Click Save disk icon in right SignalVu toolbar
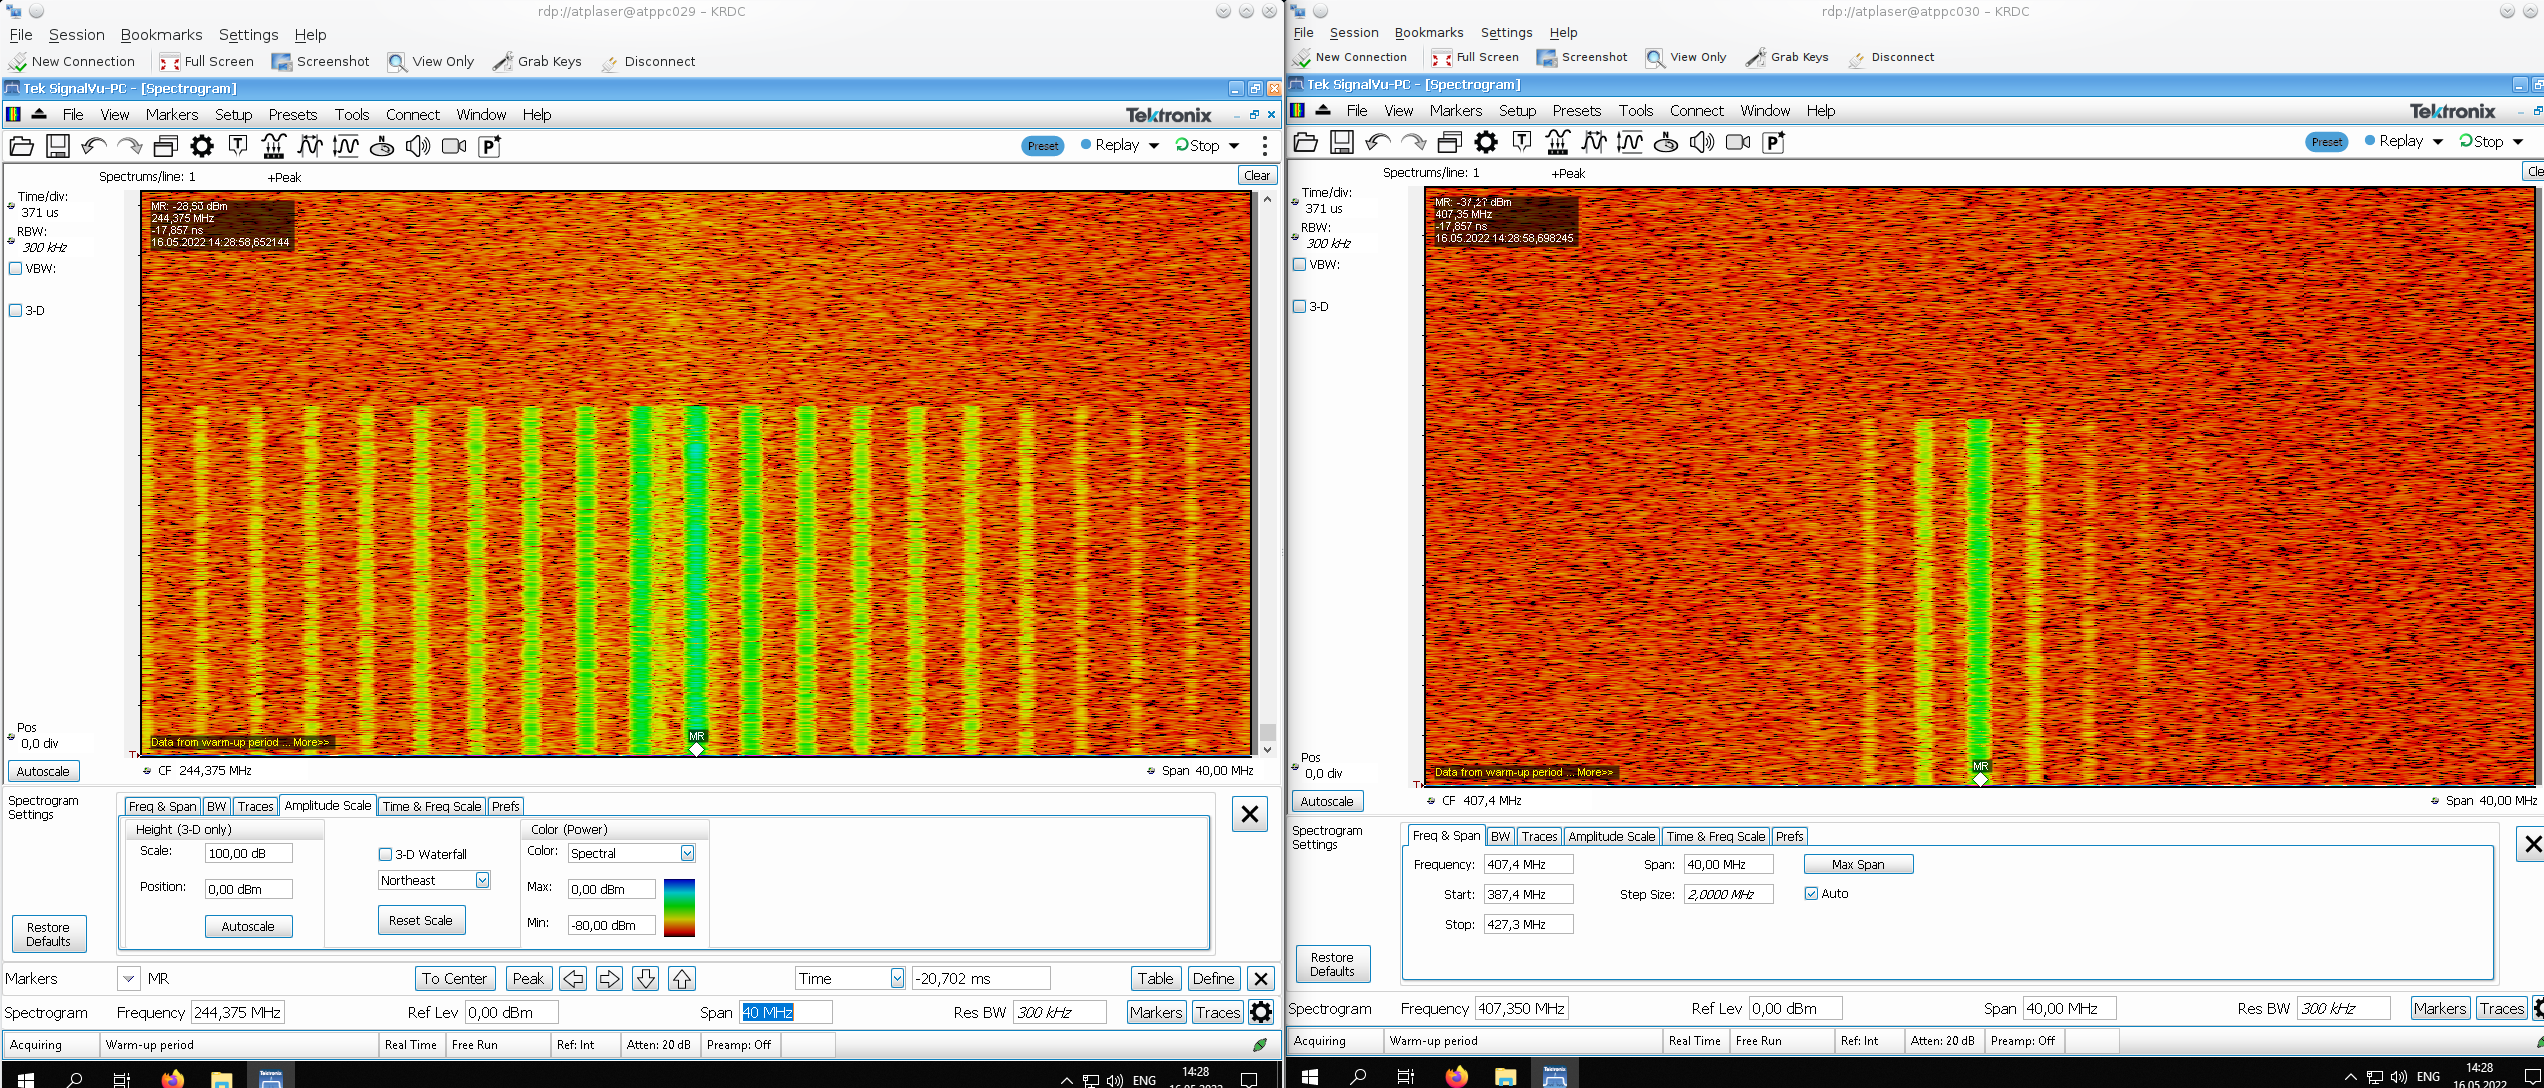The height and width of the screenshot is (1088, 2544). (x=1342, y=142)
